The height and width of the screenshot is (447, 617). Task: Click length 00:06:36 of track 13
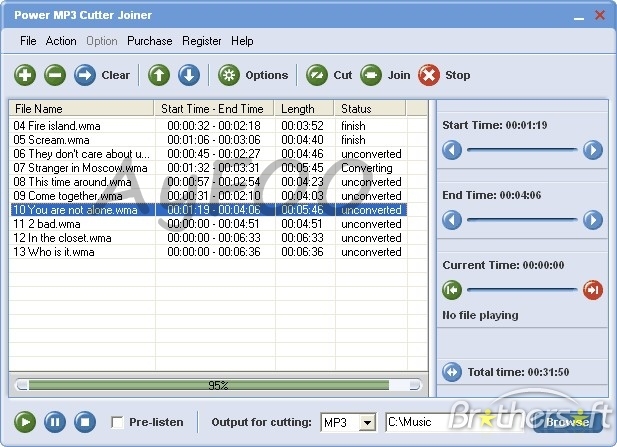point(303,252)
